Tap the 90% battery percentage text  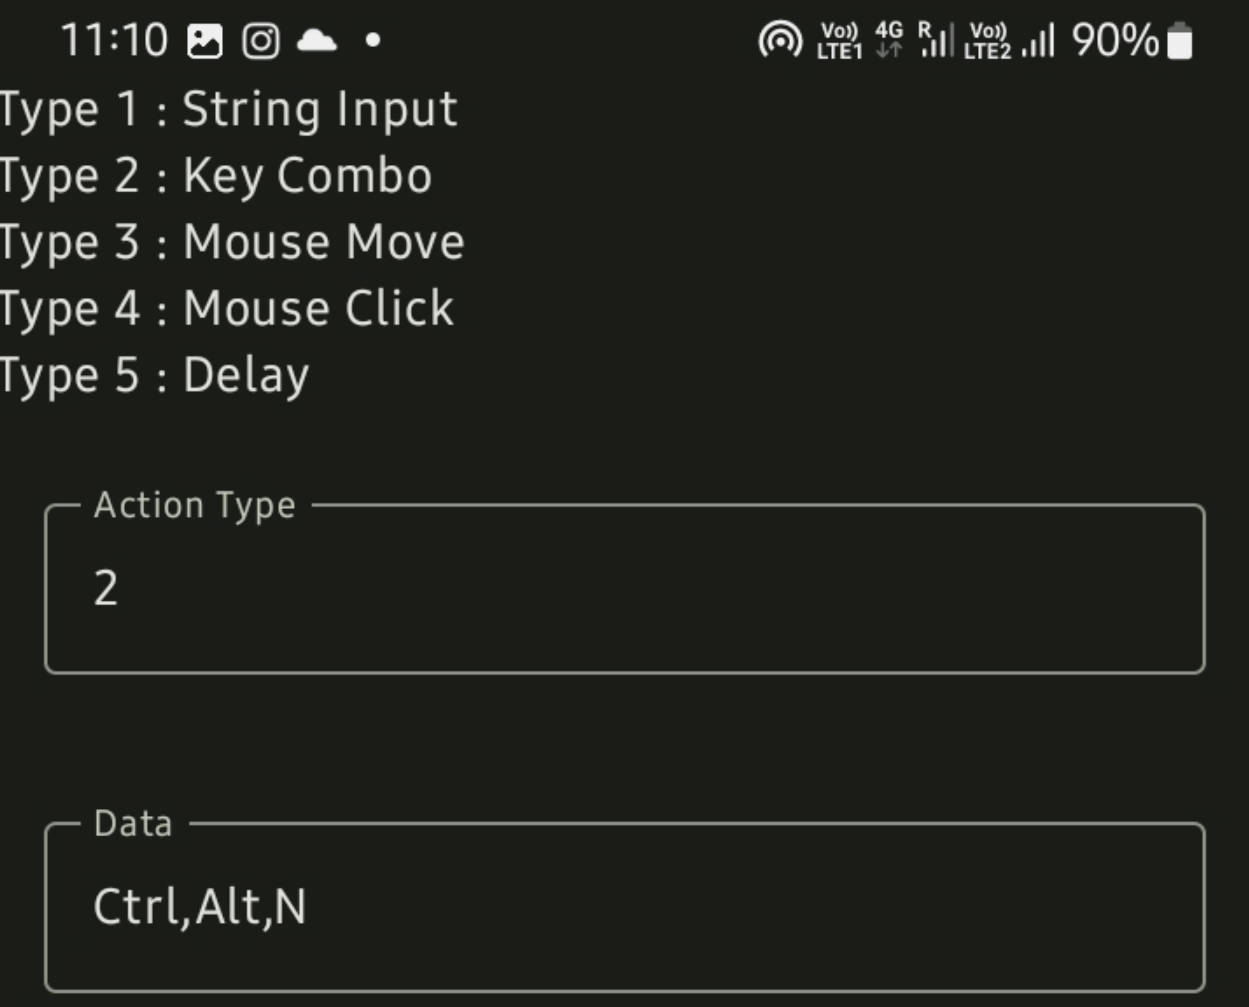[x=1115, y=41]
